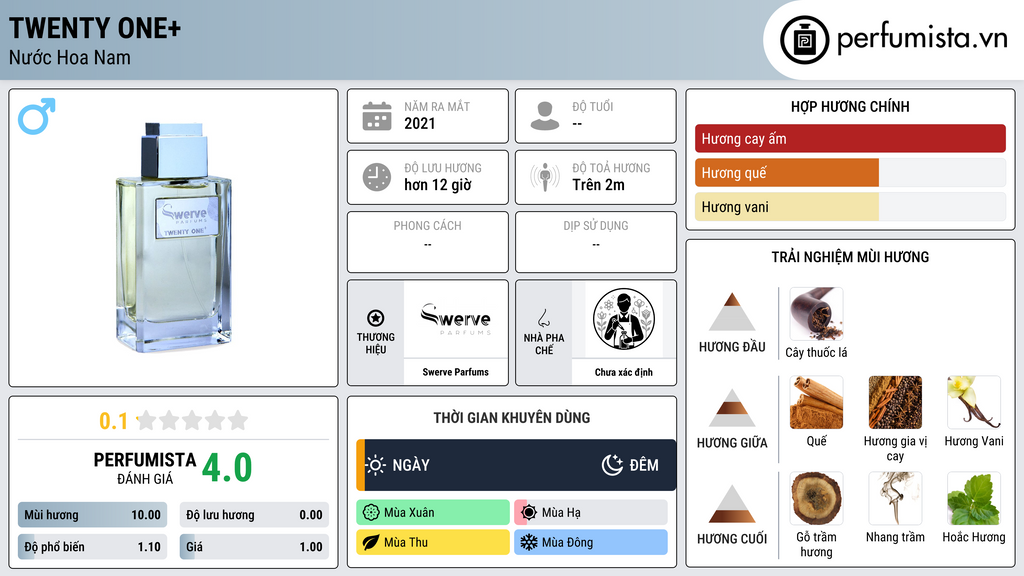The image size is (1024, 576).
Task: Click the Chưa xác định perfumer label
Action: click(624, 372)
